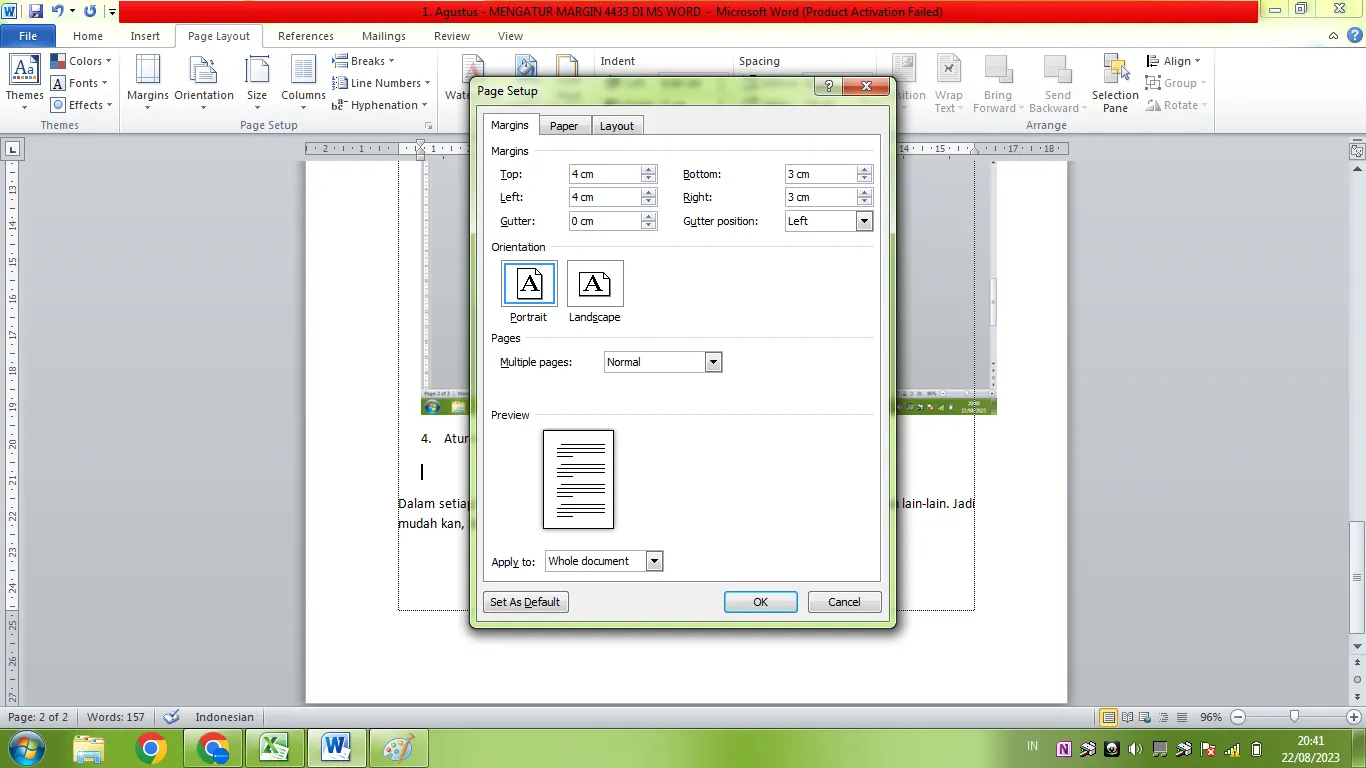Open the Apply to dropdown

coord(654,561)
